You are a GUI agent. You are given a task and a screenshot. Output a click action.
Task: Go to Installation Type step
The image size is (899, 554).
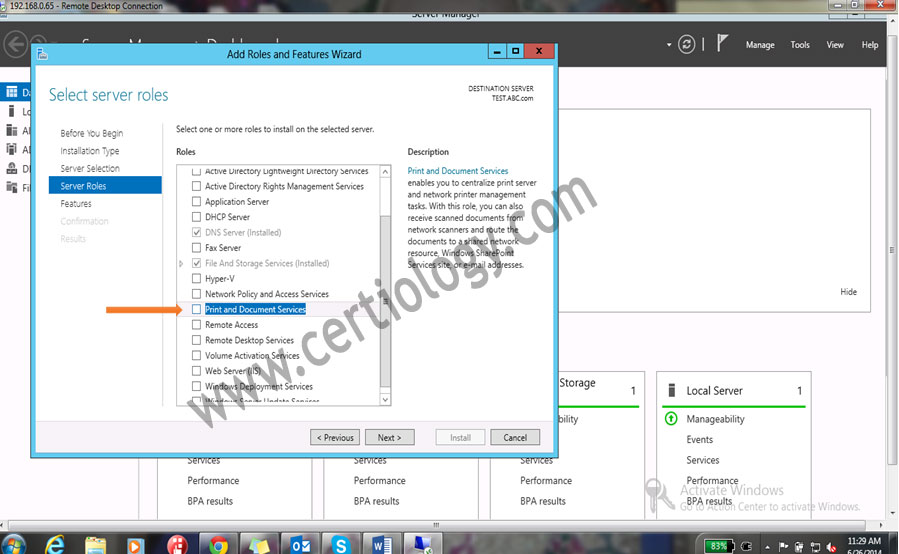pos(90,151)
